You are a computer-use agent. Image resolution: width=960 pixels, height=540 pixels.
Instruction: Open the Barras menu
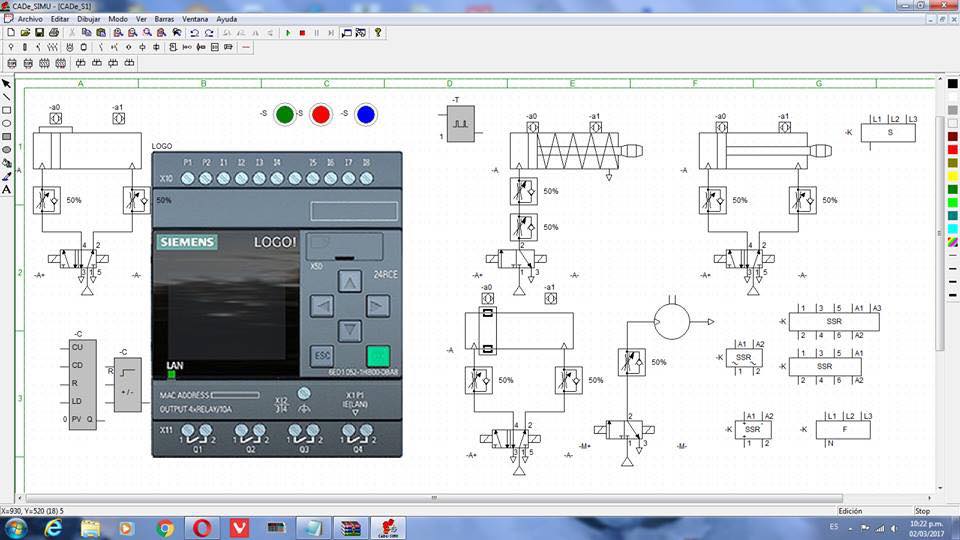[x=164, y=19]
